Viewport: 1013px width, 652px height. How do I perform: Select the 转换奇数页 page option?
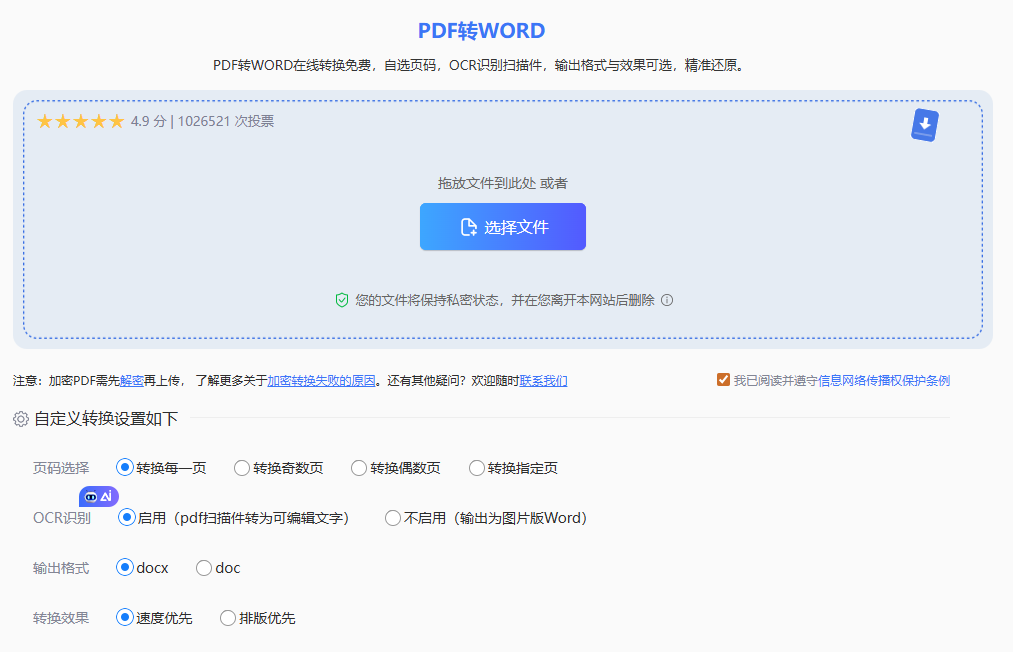(x=241, y=467)
